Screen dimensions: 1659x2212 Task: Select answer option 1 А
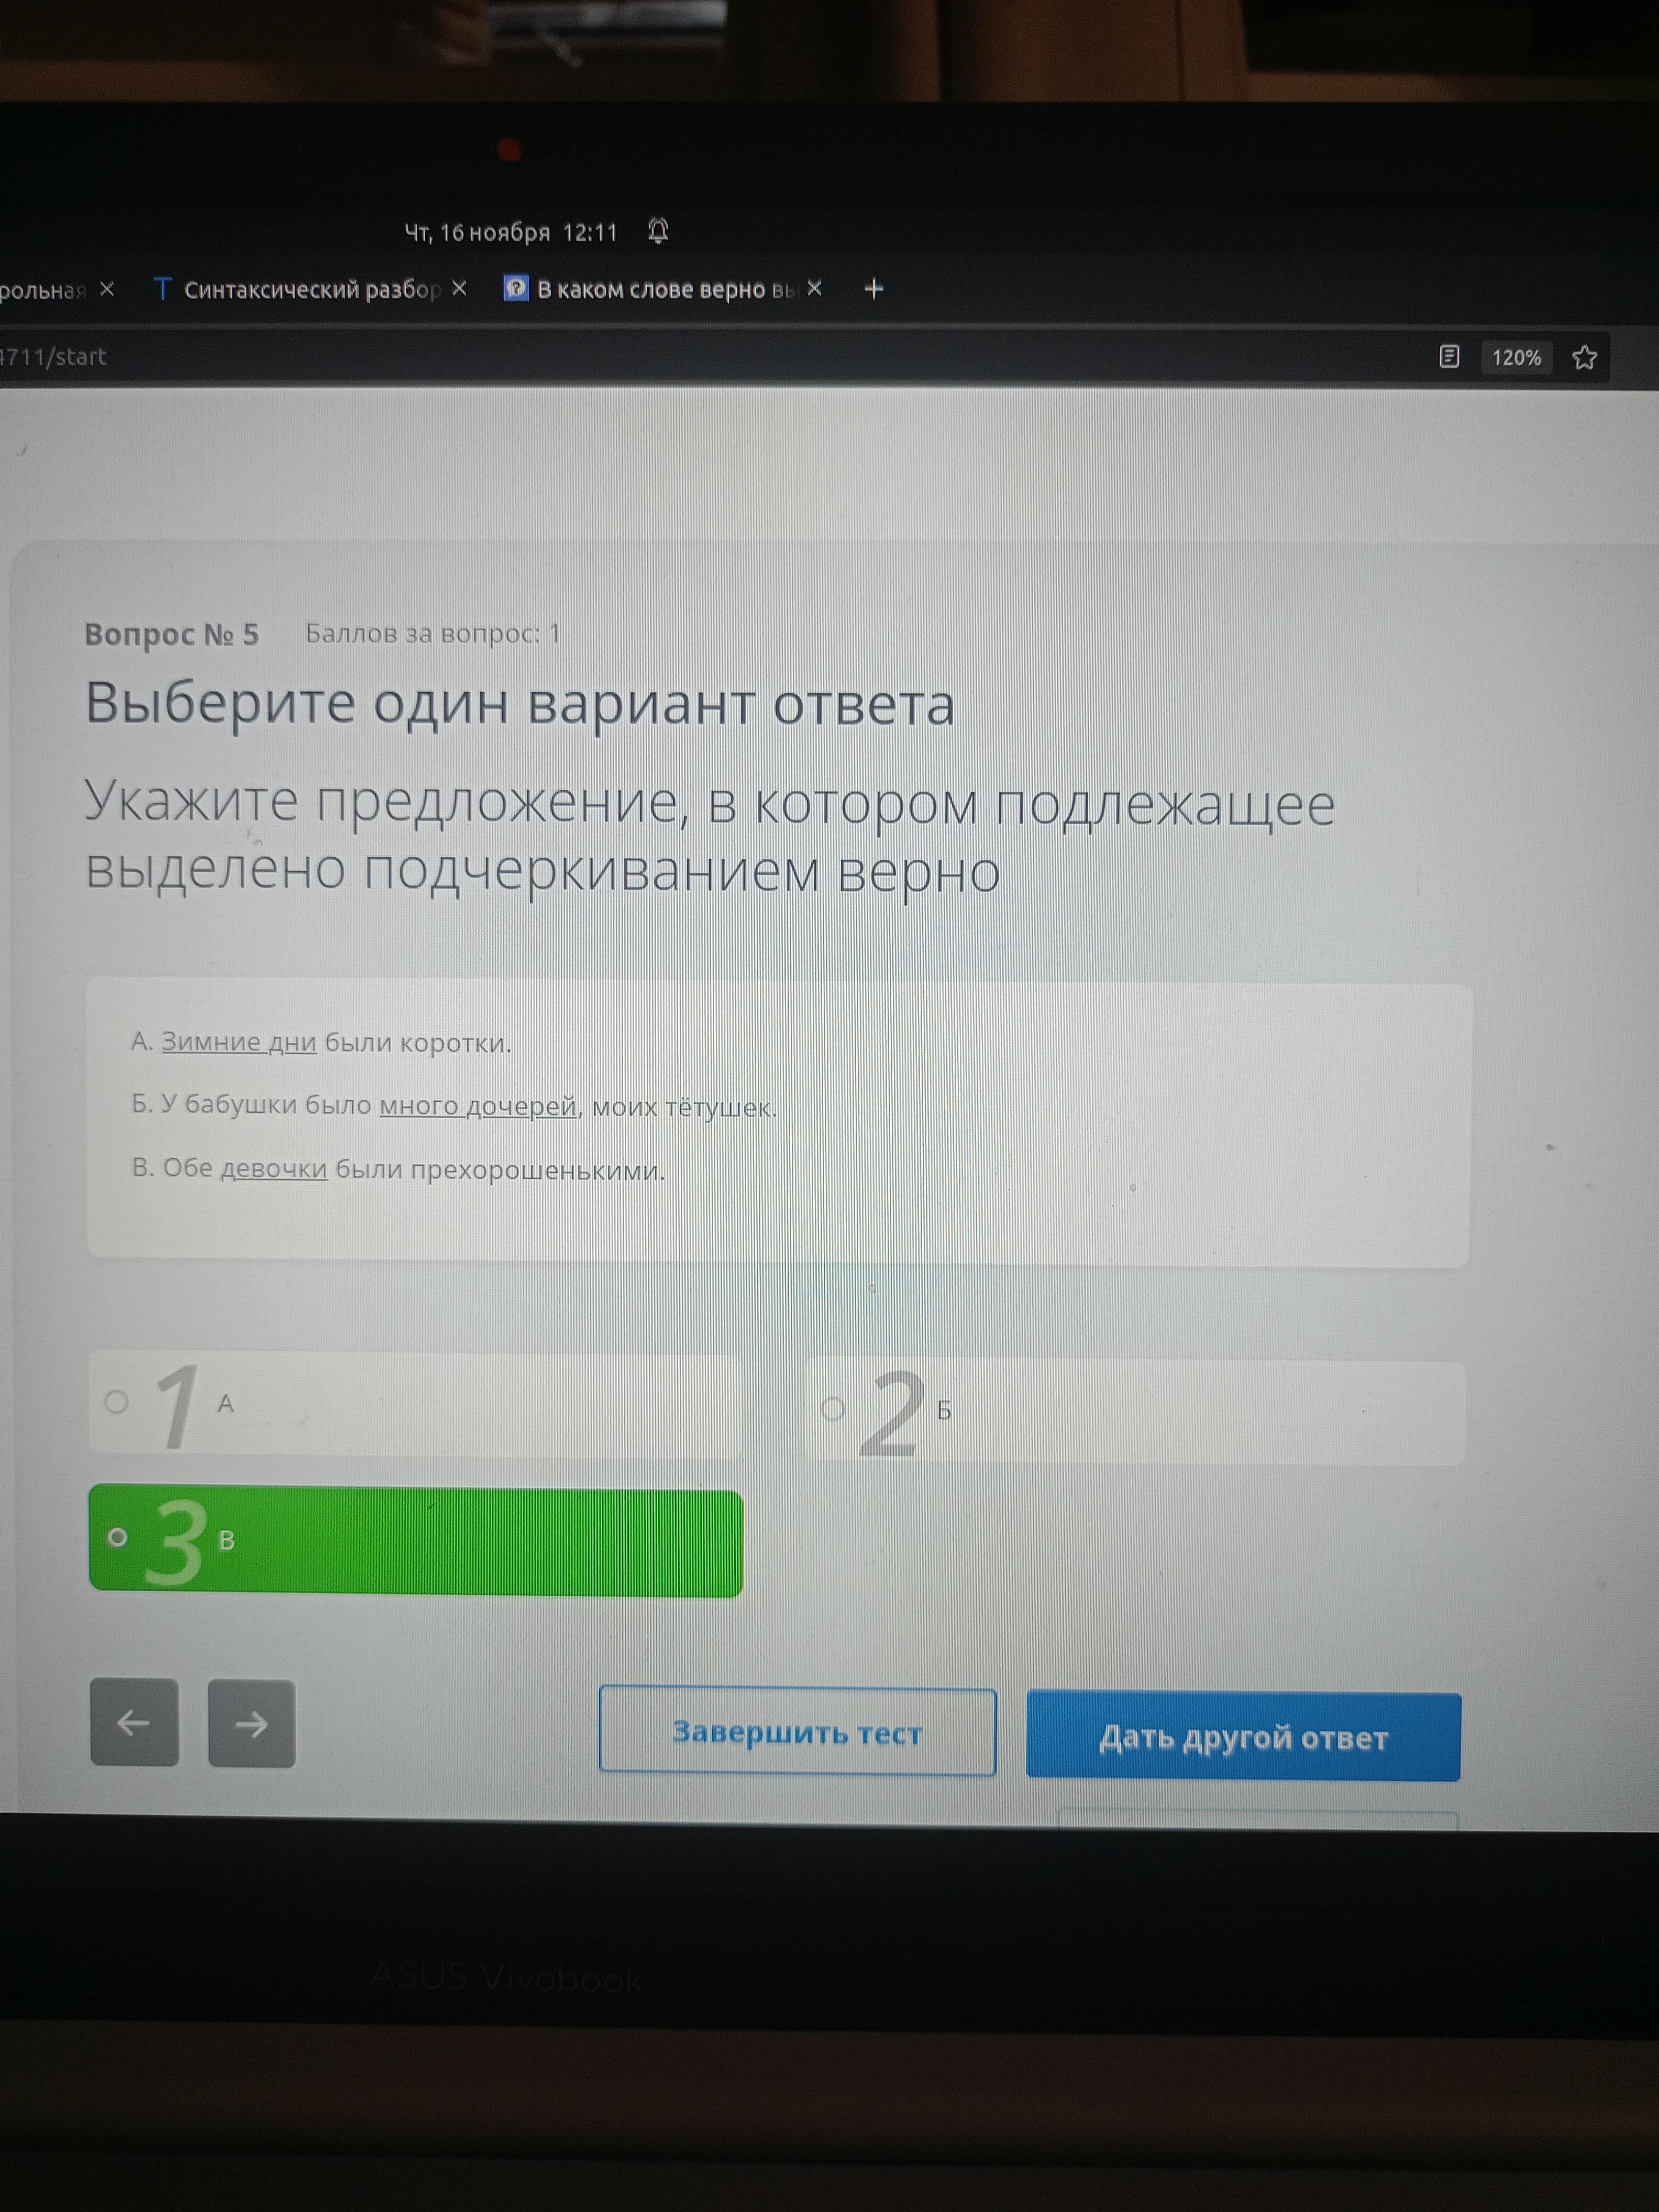tap(415, 1404)
